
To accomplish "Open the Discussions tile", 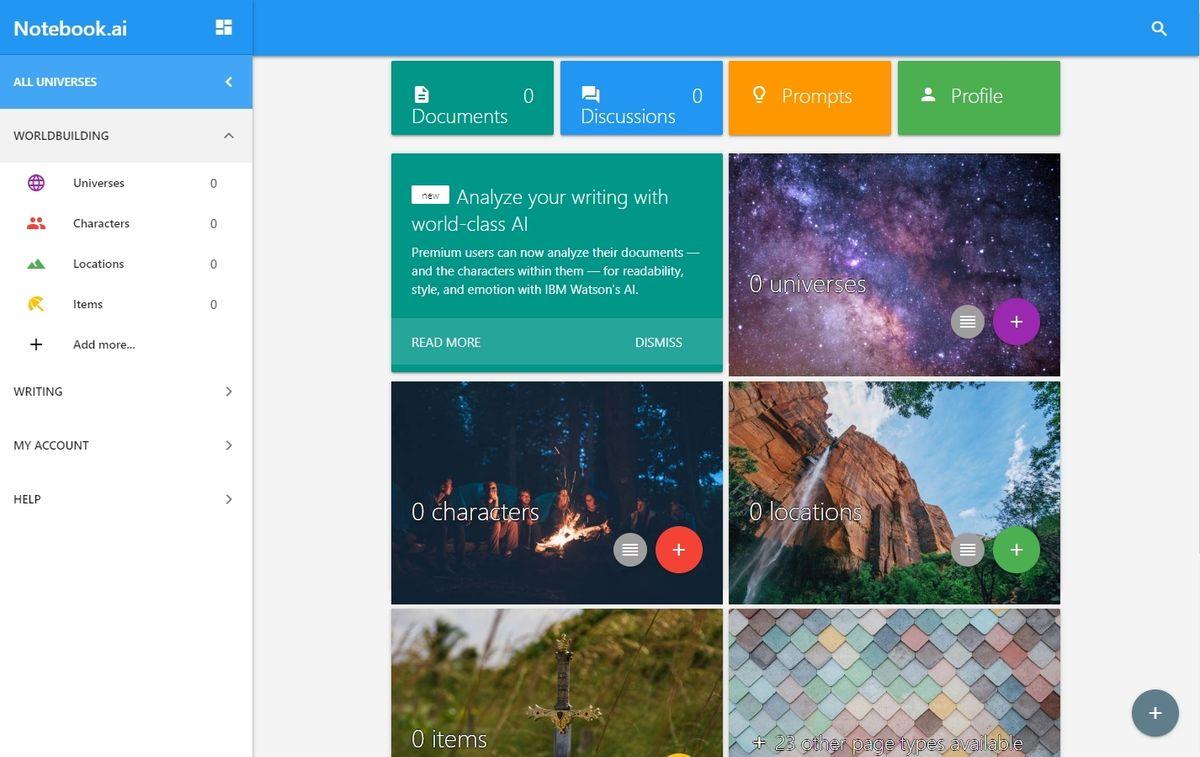I will 641,98.
